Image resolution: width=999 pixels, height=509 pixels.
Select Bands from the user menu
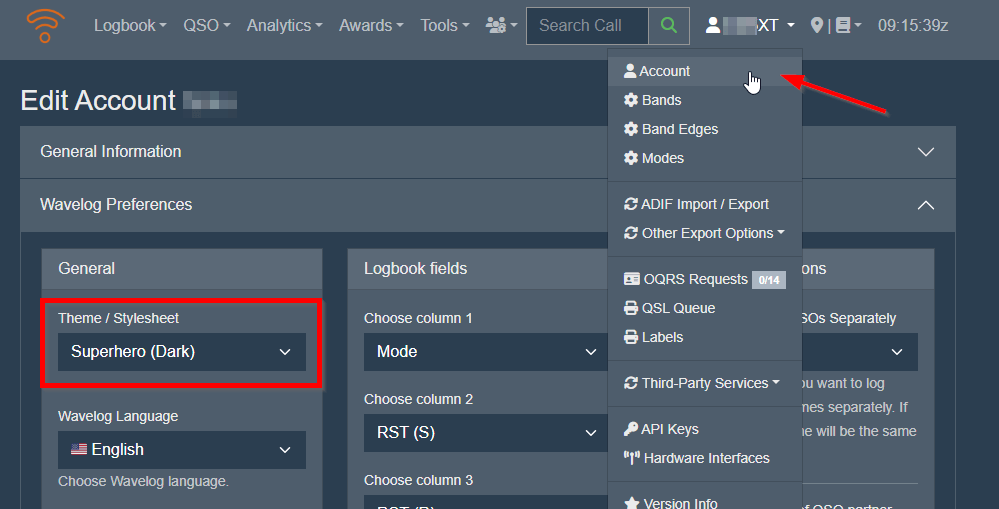pyautogui.click(x=705, y=100)
